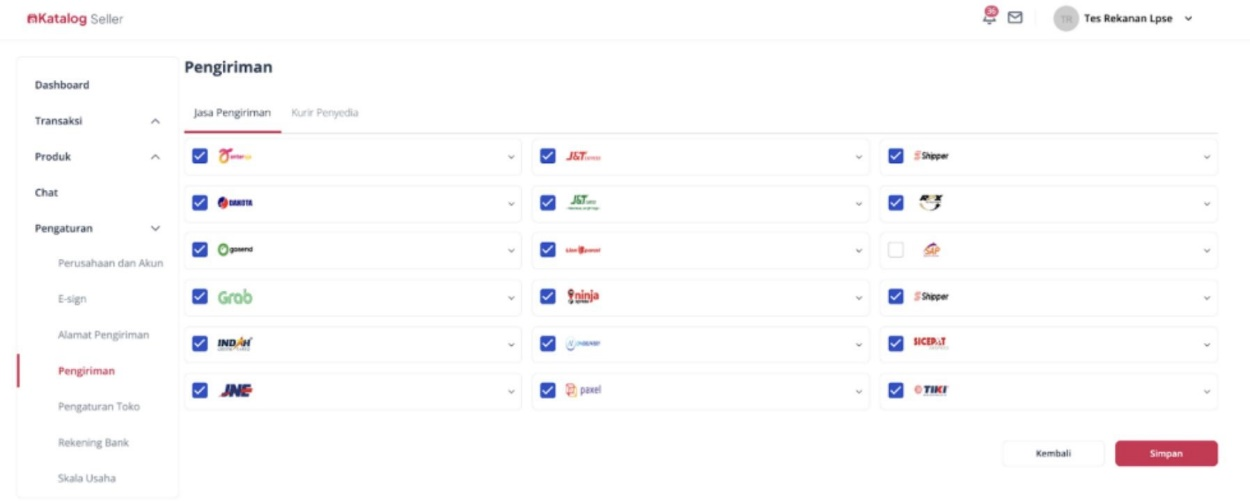Switch to the Kurir Penyedia tab
Viewport: 1250px width, 501px height.
325,113
